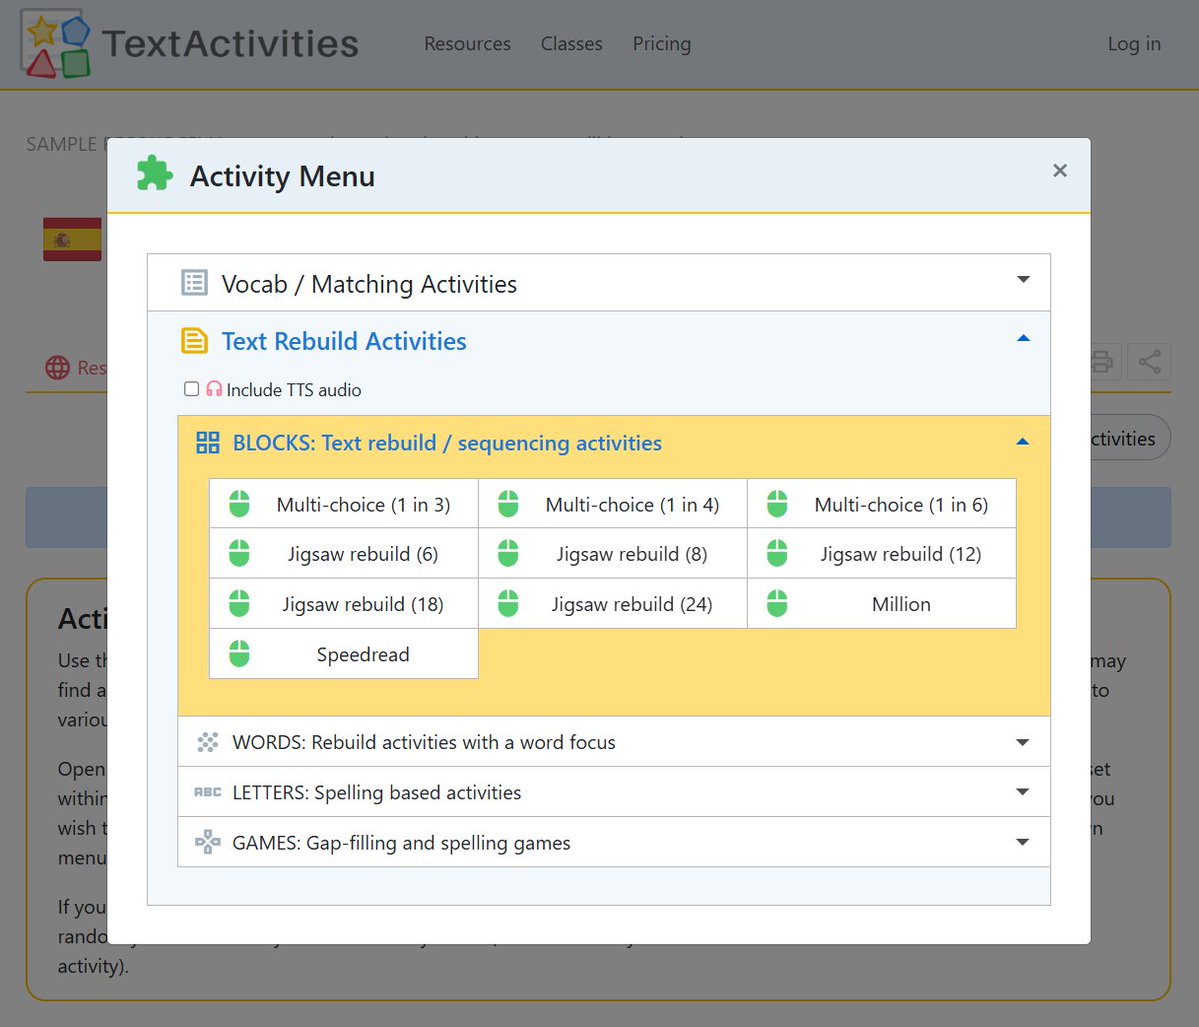Click the grid icon beside Vocab / Matching Activities

tap(194, 282)
